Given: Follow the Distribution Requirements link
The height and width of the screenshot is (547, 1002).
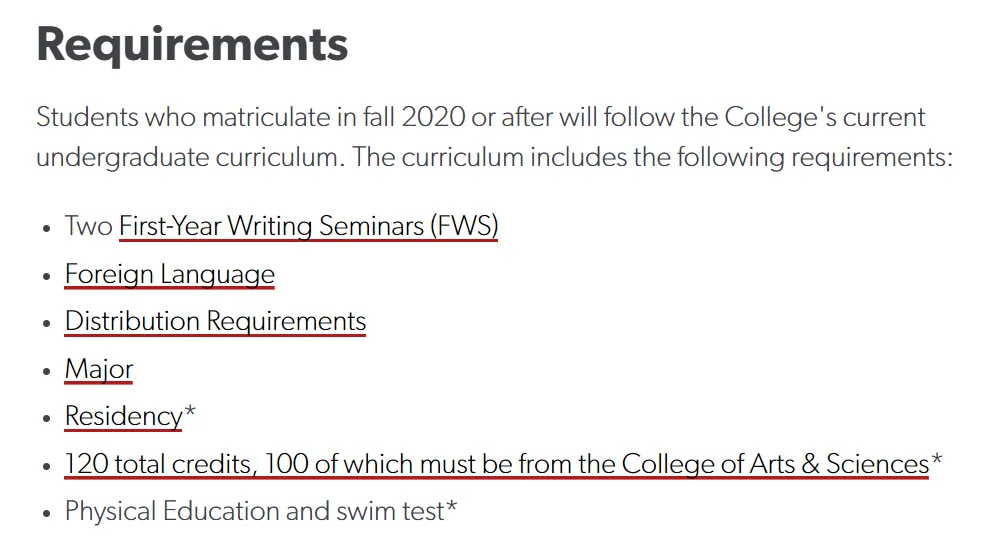Looking at the screenshot, I should tap(215, 321).
